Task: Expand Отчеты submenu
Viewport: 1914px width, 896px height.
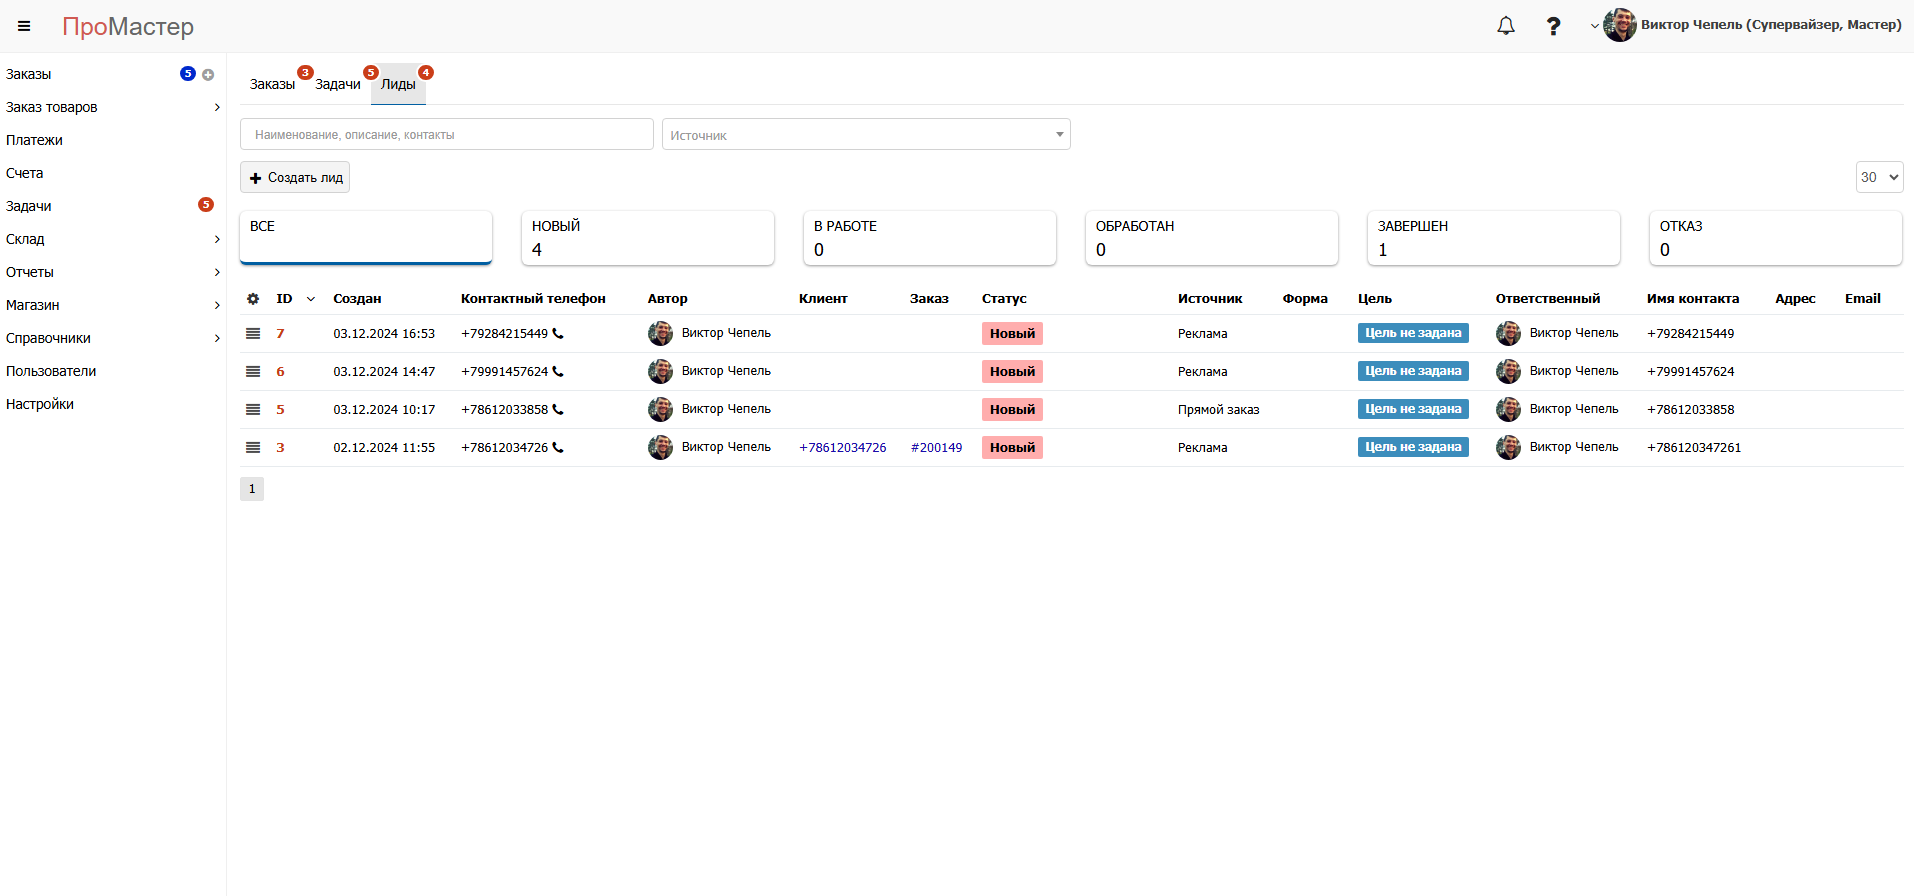Action: 217,272
